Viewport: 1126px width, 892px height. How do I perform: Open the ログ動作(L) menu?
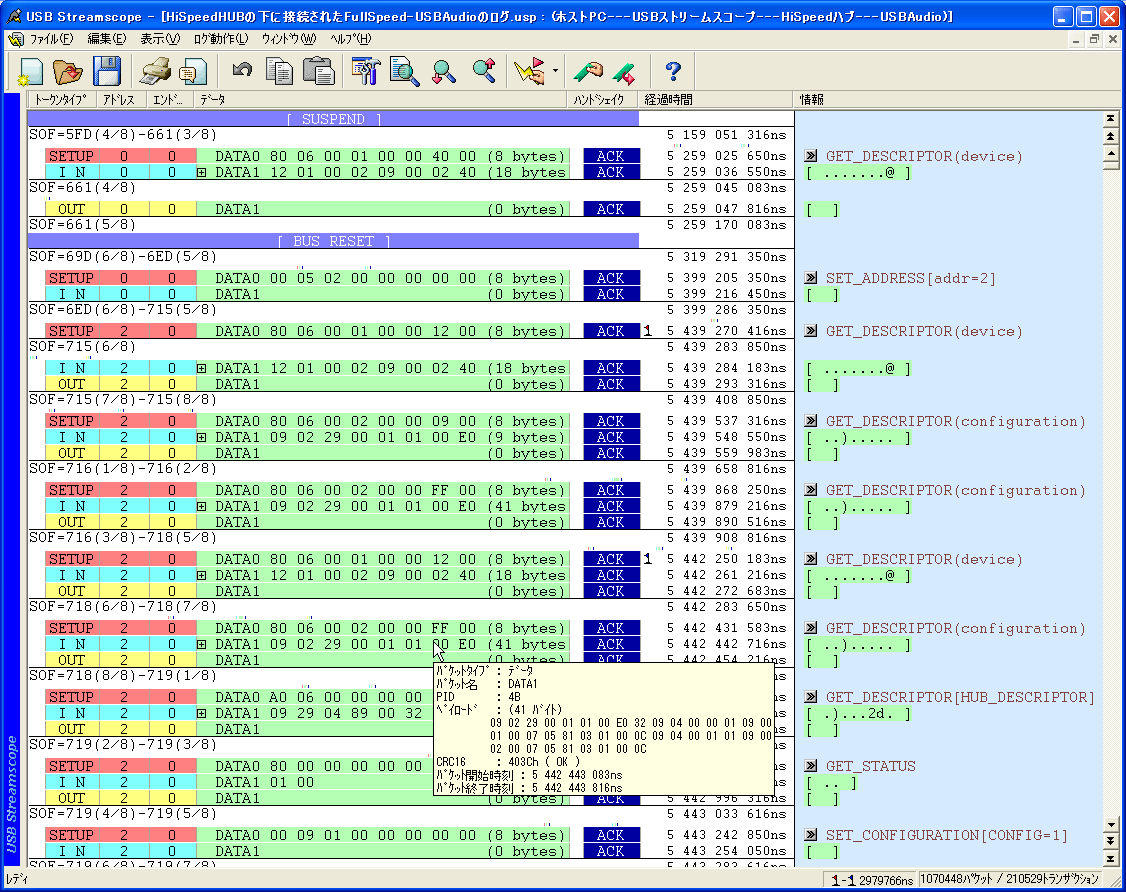pos(220,39)
